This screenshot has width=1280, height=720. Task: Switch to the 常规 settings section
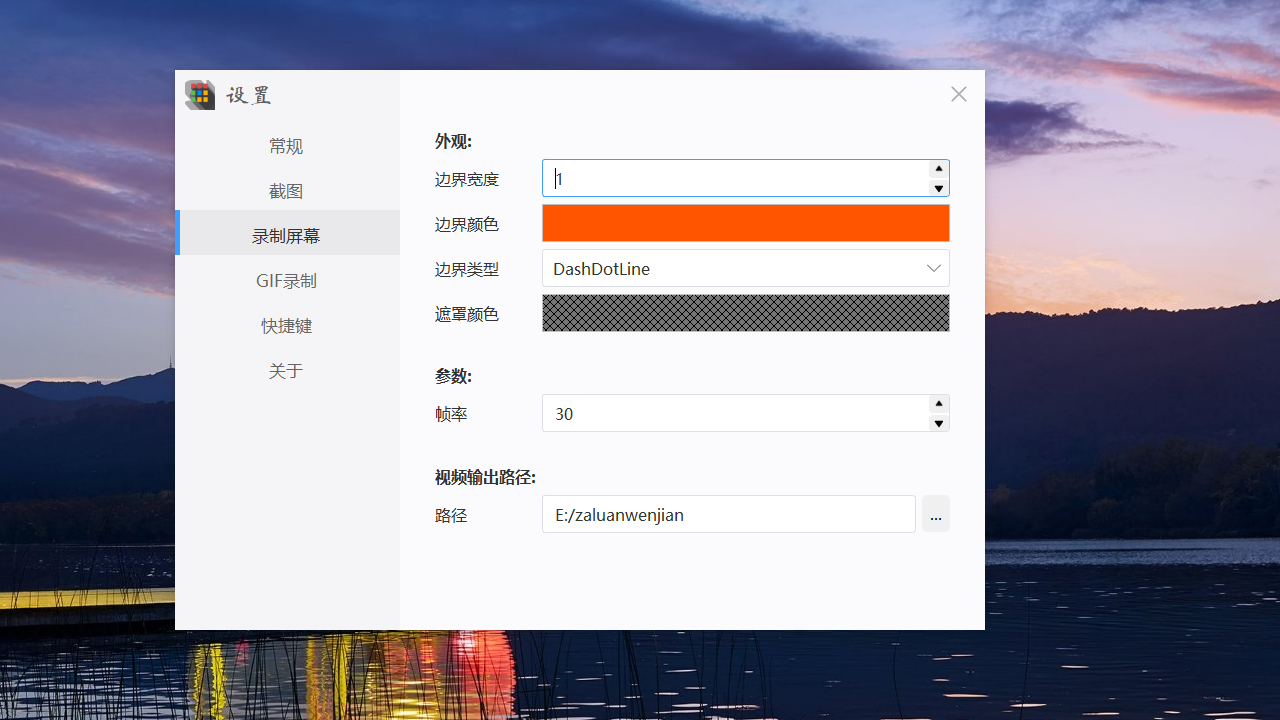(x=286, y=145)
